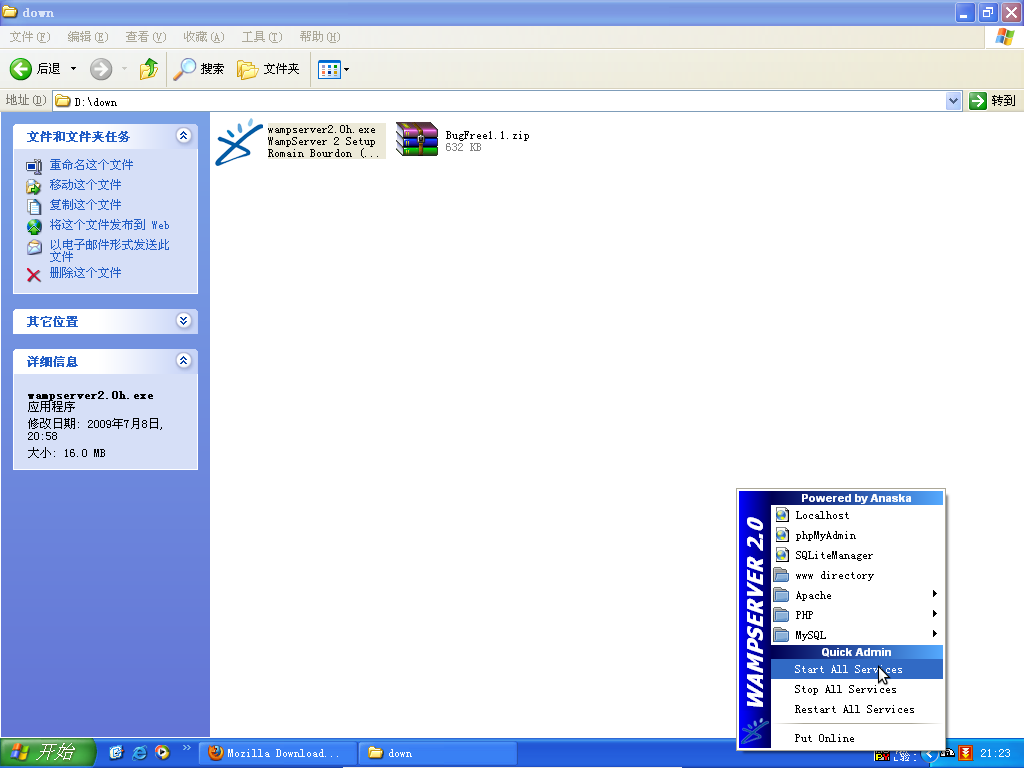Click the 以电子邮件形式发送此文件 link

point(110,250)
